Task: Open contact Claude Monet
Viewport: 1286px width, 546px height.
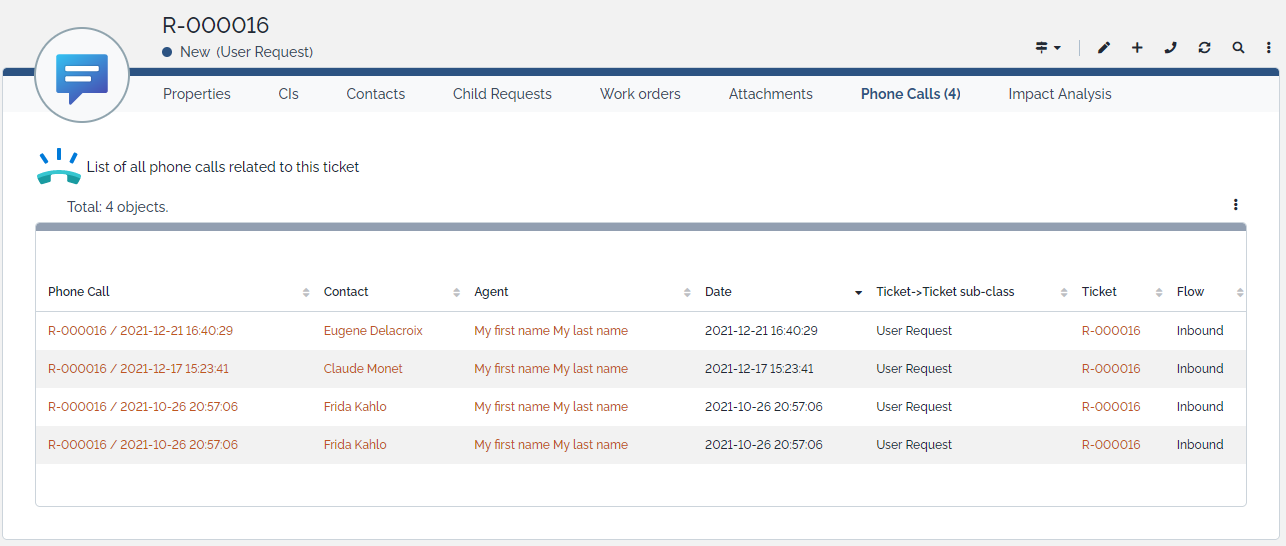Action: point(363,369)
